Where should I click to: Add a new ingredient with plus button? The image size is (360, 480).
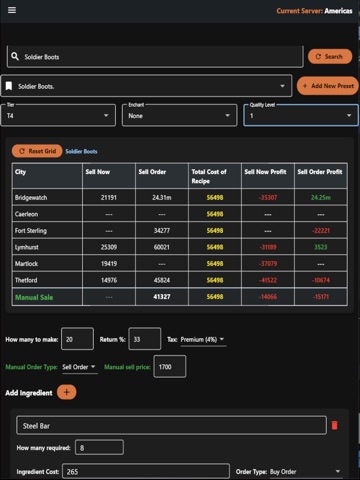[x=66, y=392]
